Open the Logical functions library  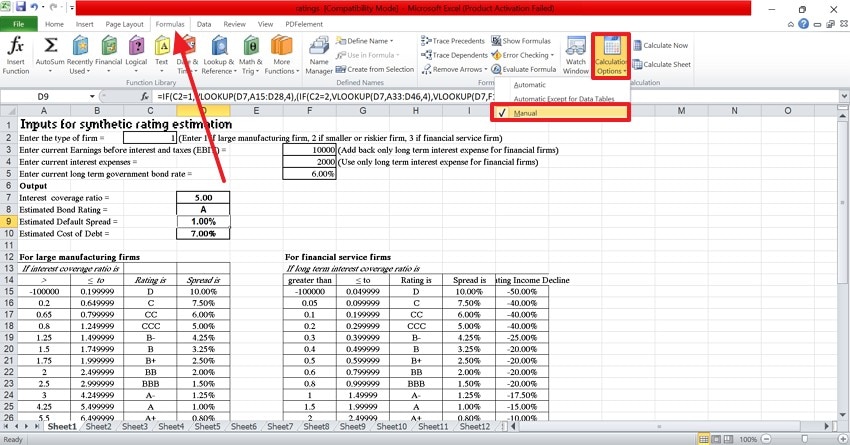[136, 55]
